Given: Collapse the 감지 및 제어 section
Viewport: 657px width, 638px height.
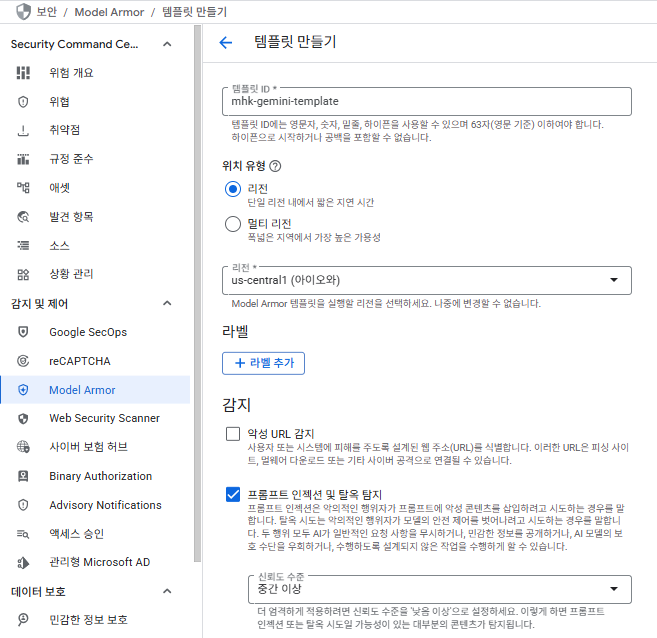Looking at the screenshot, I should [x=167, y=303].
